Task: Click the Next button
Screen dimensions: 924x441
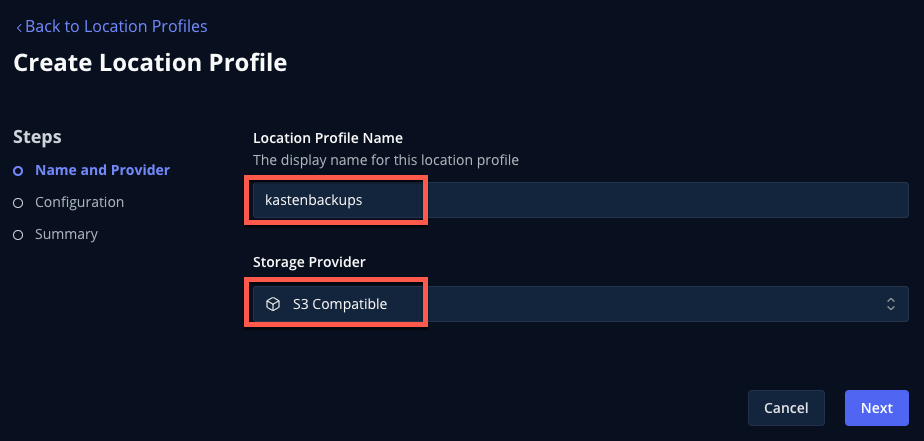Action: pyautogui.click(x=877, y=408)
